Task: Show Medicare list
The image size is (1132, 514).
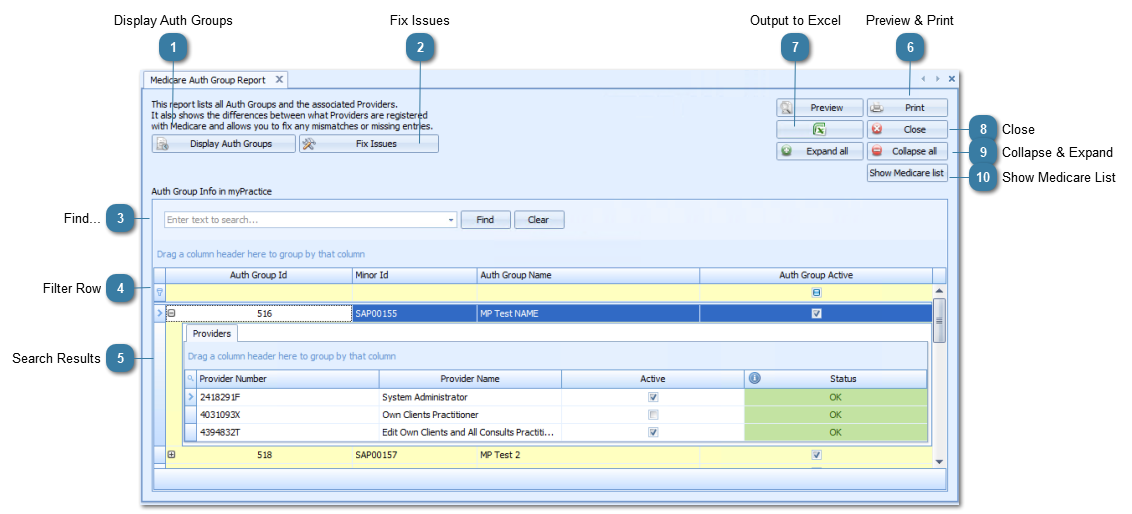Action: [x=907, y=173]
